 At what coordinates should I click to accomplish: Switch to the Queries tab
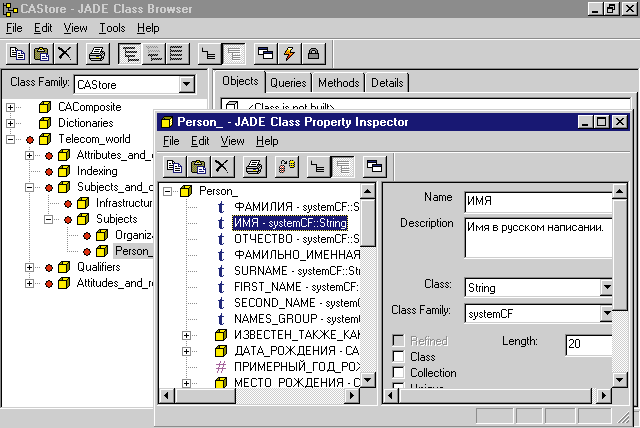288,83
